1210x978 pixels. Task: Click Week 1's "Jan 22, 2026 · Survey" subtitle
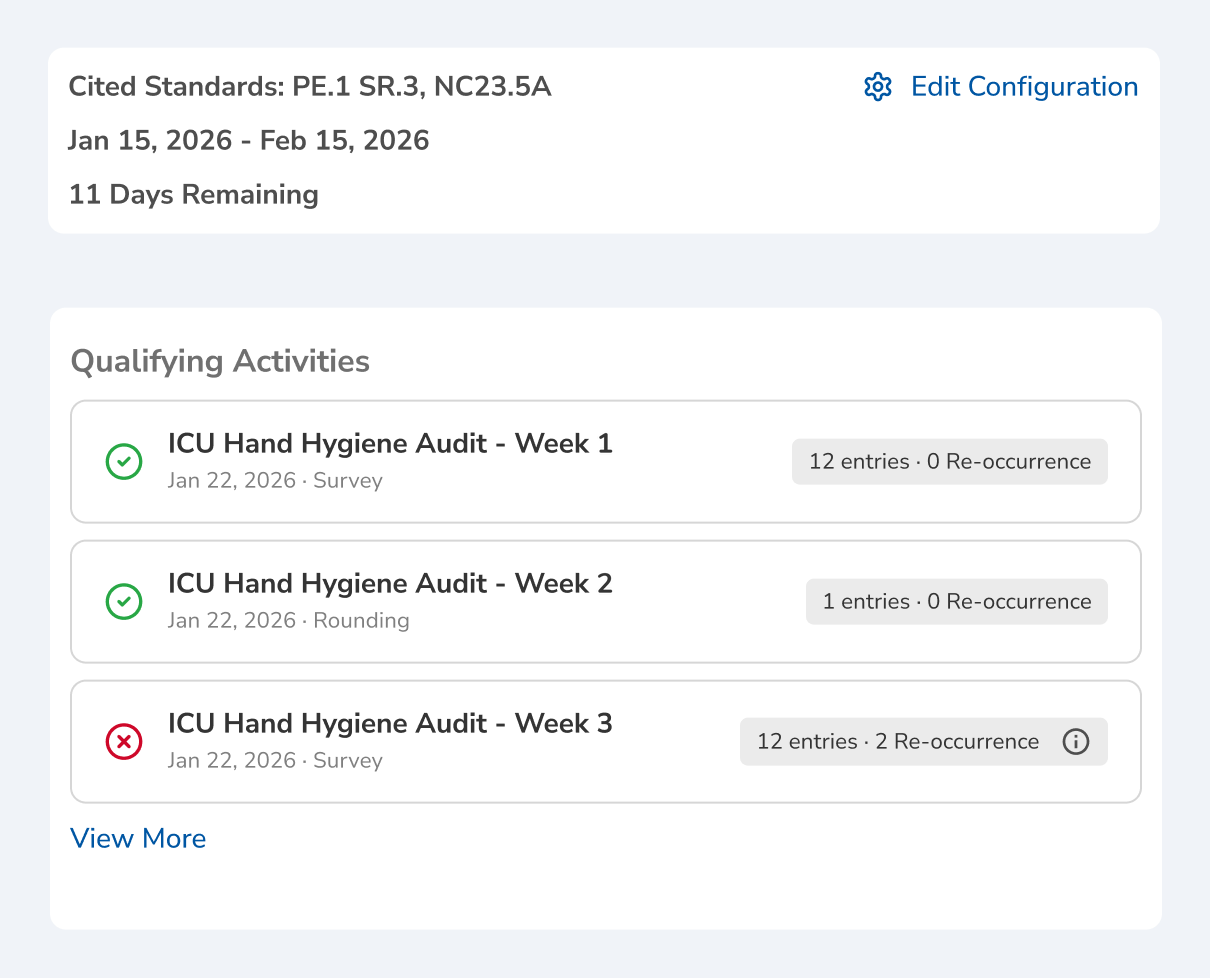click(275, 481)
